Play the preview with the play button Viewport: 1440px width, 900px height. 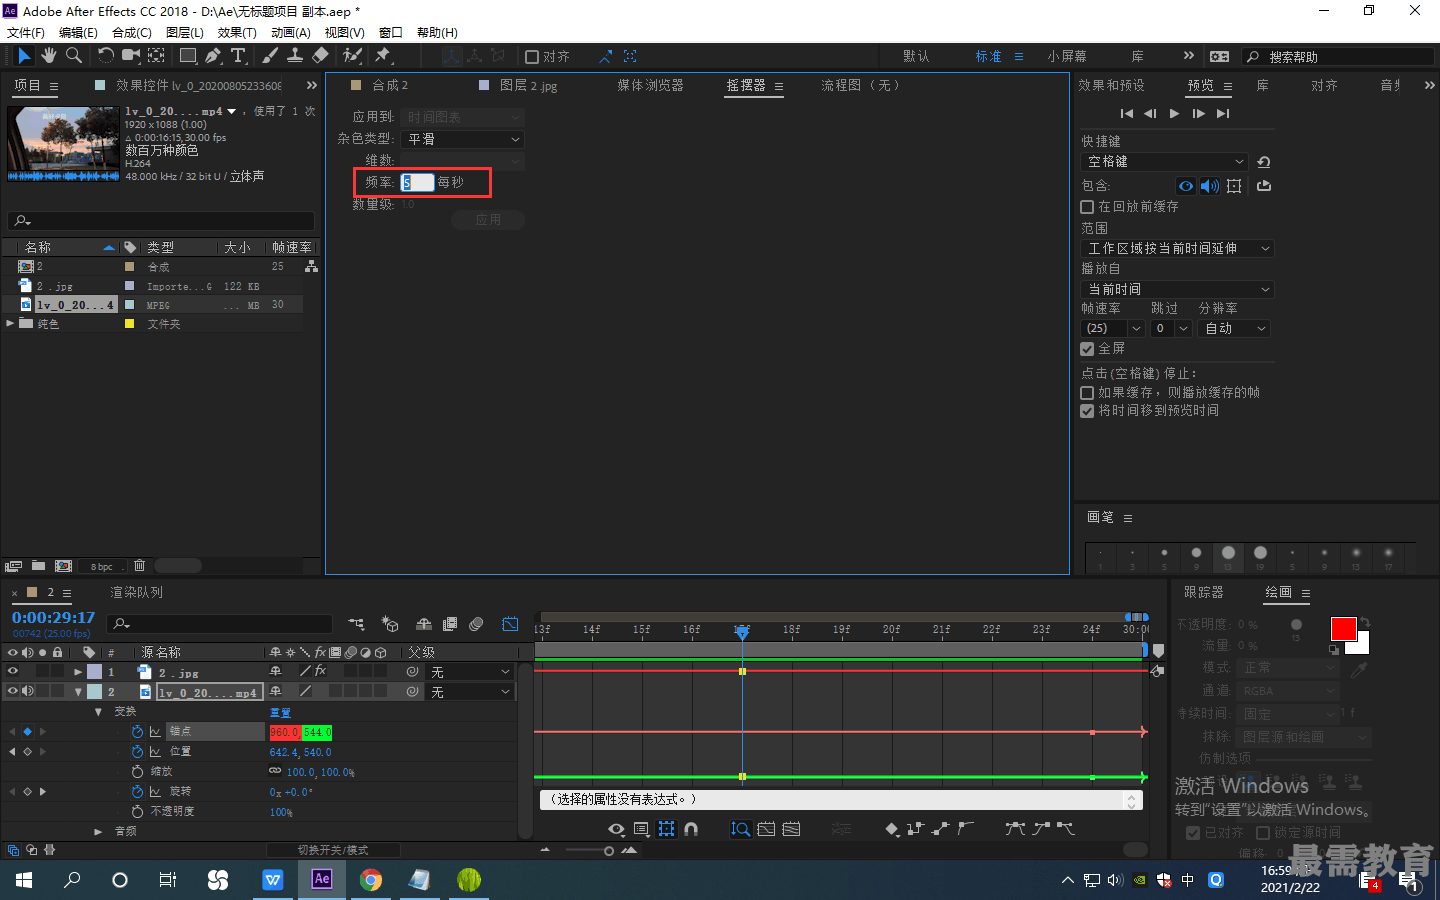coord(1174,114)
